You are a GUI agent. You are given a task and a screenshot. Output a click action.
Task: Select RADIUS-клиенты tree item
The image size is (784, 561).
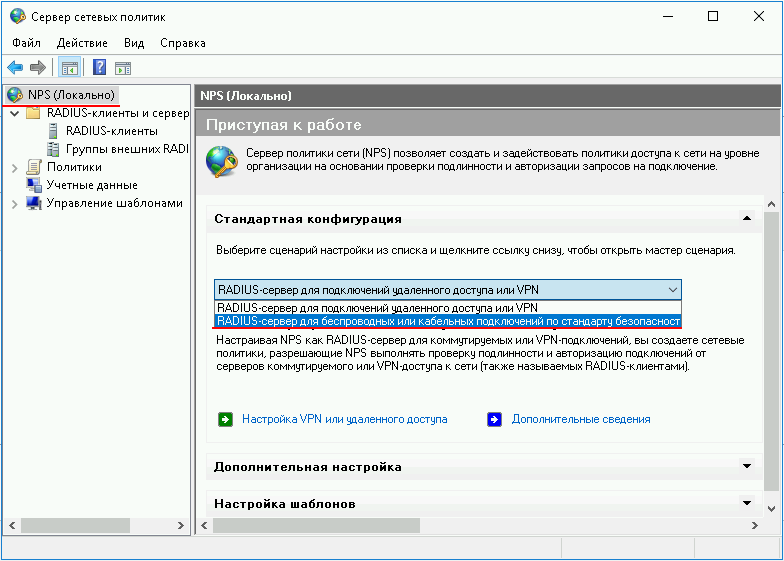click(112, 131)
